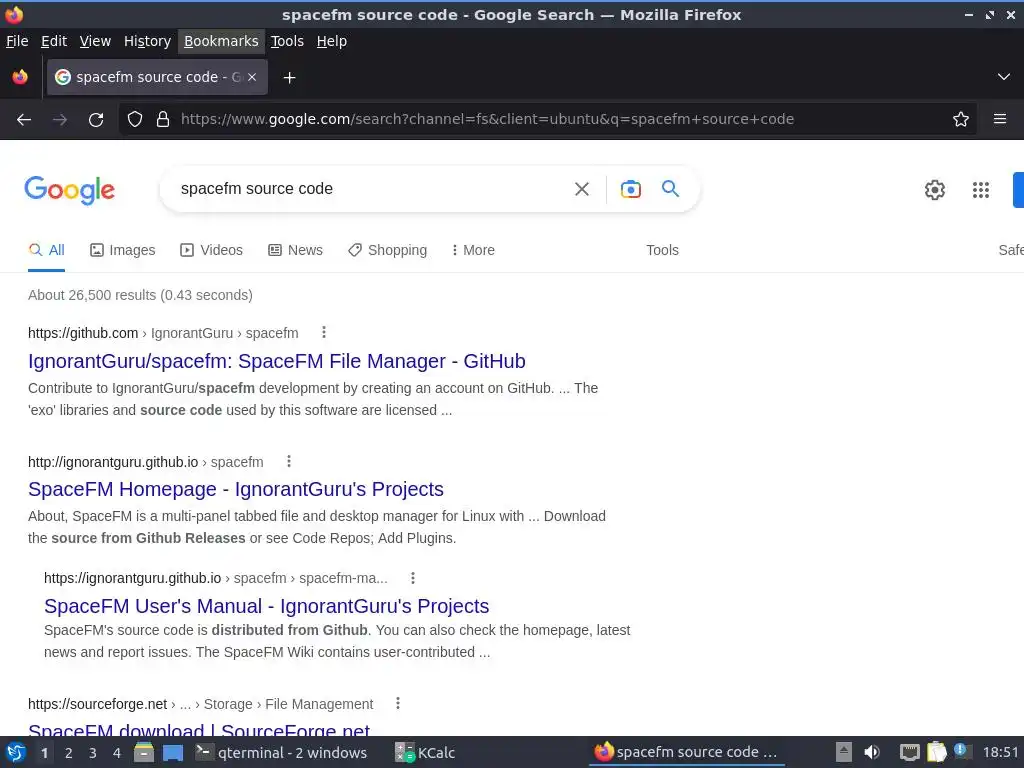The width and height of the screenshot is (1024, 768).
Task: Switch to qterminal windows in taskbar
Action: coord(282,753)
